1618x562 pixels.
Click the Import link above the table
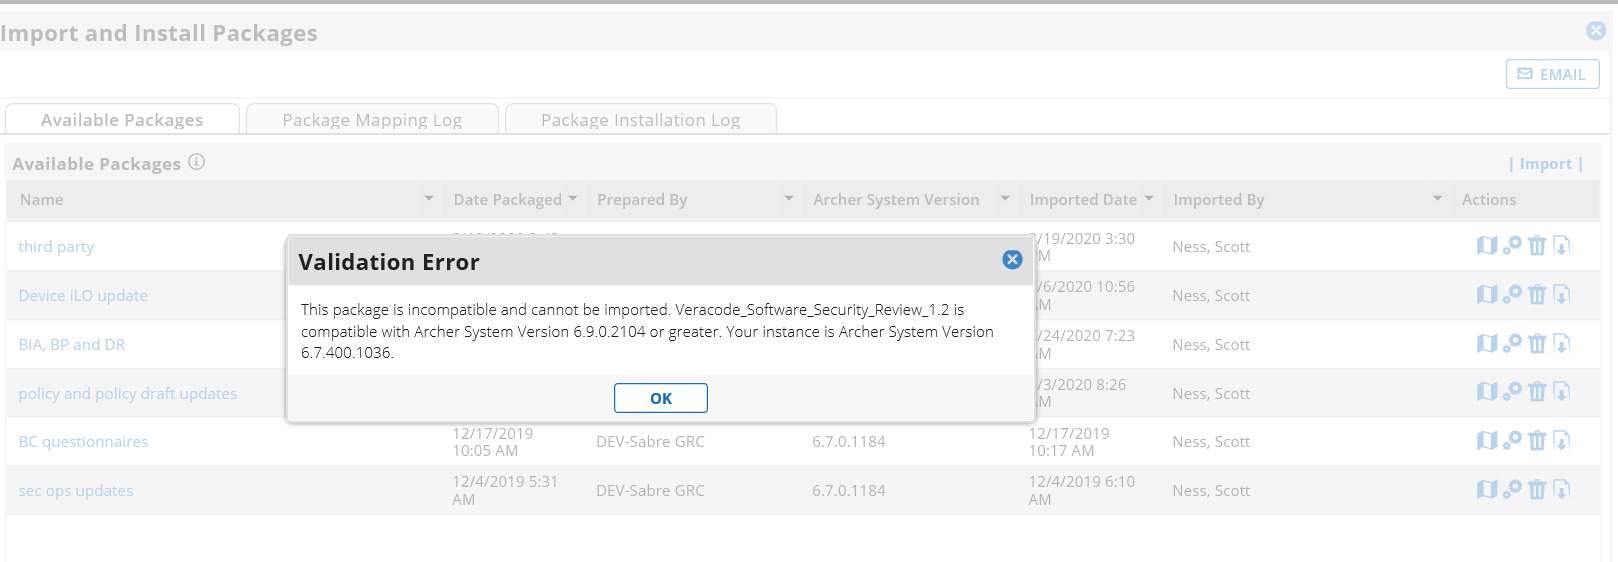coord(1545,164)
